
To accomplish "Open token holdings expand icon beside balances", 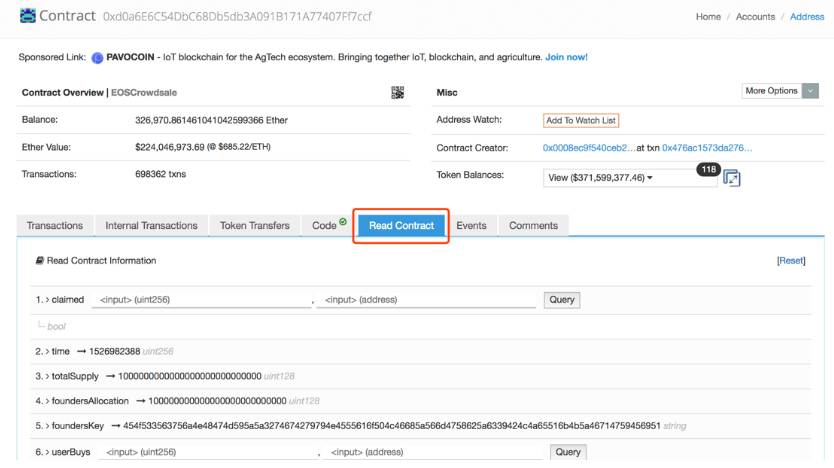I will [731, 178].
